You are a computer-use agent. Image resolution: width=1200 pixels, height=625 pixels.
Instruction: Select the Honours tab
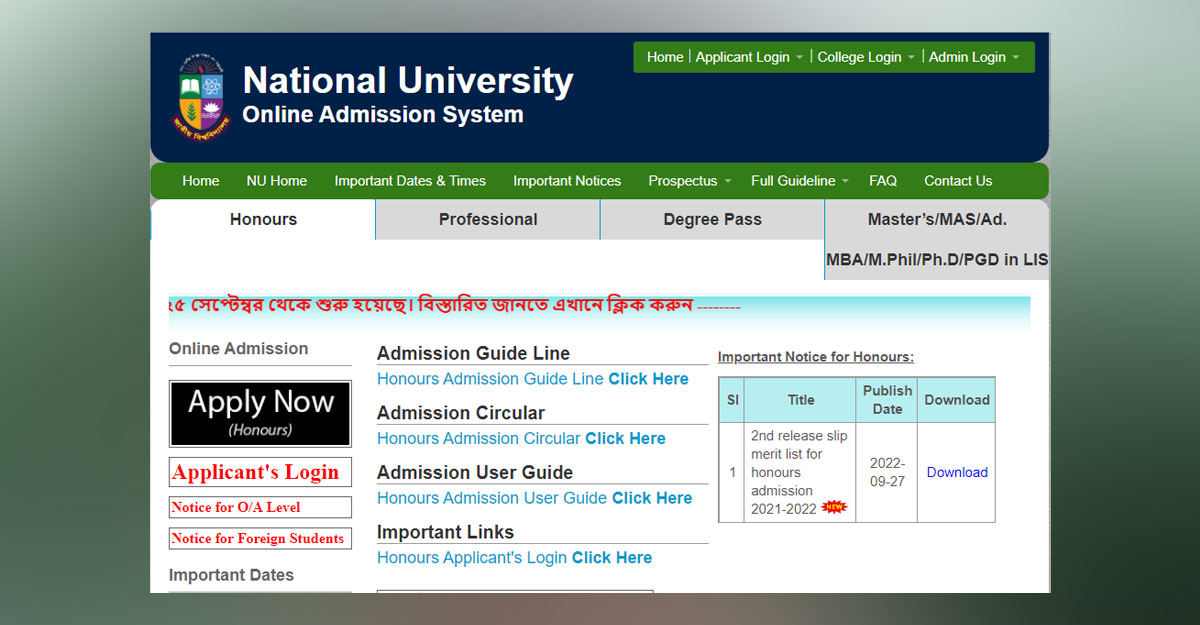pos(263,219)
